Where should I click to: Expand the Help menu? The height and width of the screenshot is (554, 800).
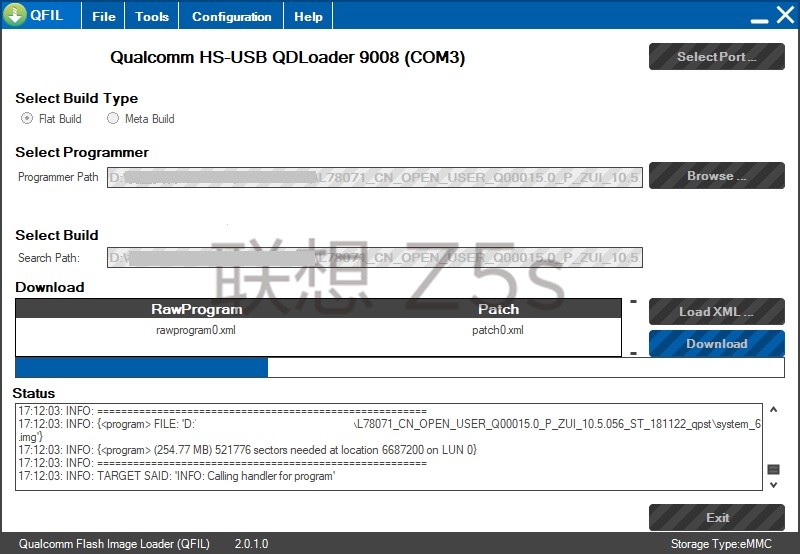point(308,16)
